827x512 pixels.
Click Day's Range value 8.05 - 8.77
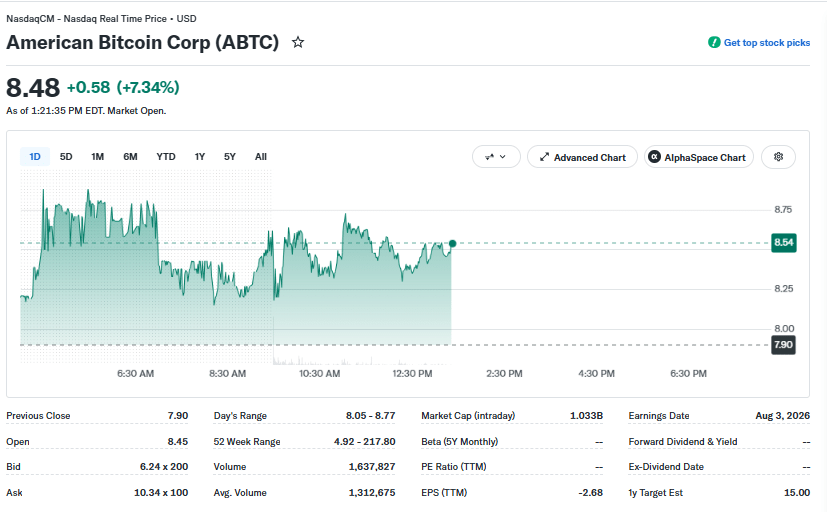pyautogui.click(x=370, y=416)
